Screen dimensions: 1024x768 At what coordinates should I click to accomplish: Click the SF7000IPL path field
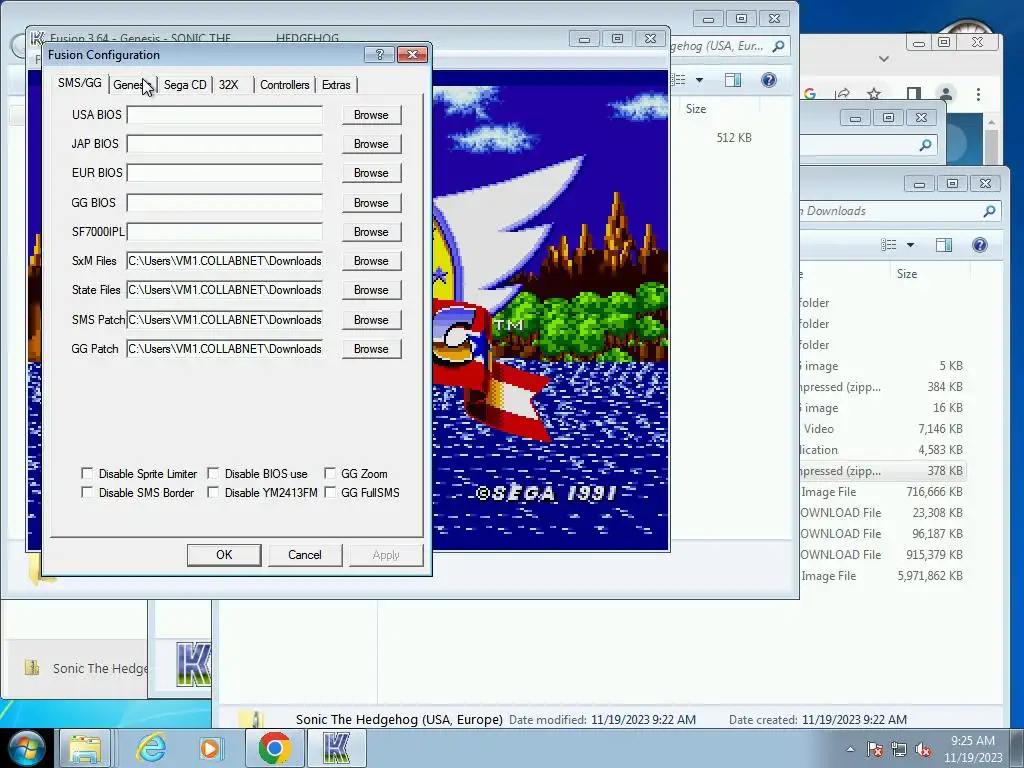[x=225, y=232]
